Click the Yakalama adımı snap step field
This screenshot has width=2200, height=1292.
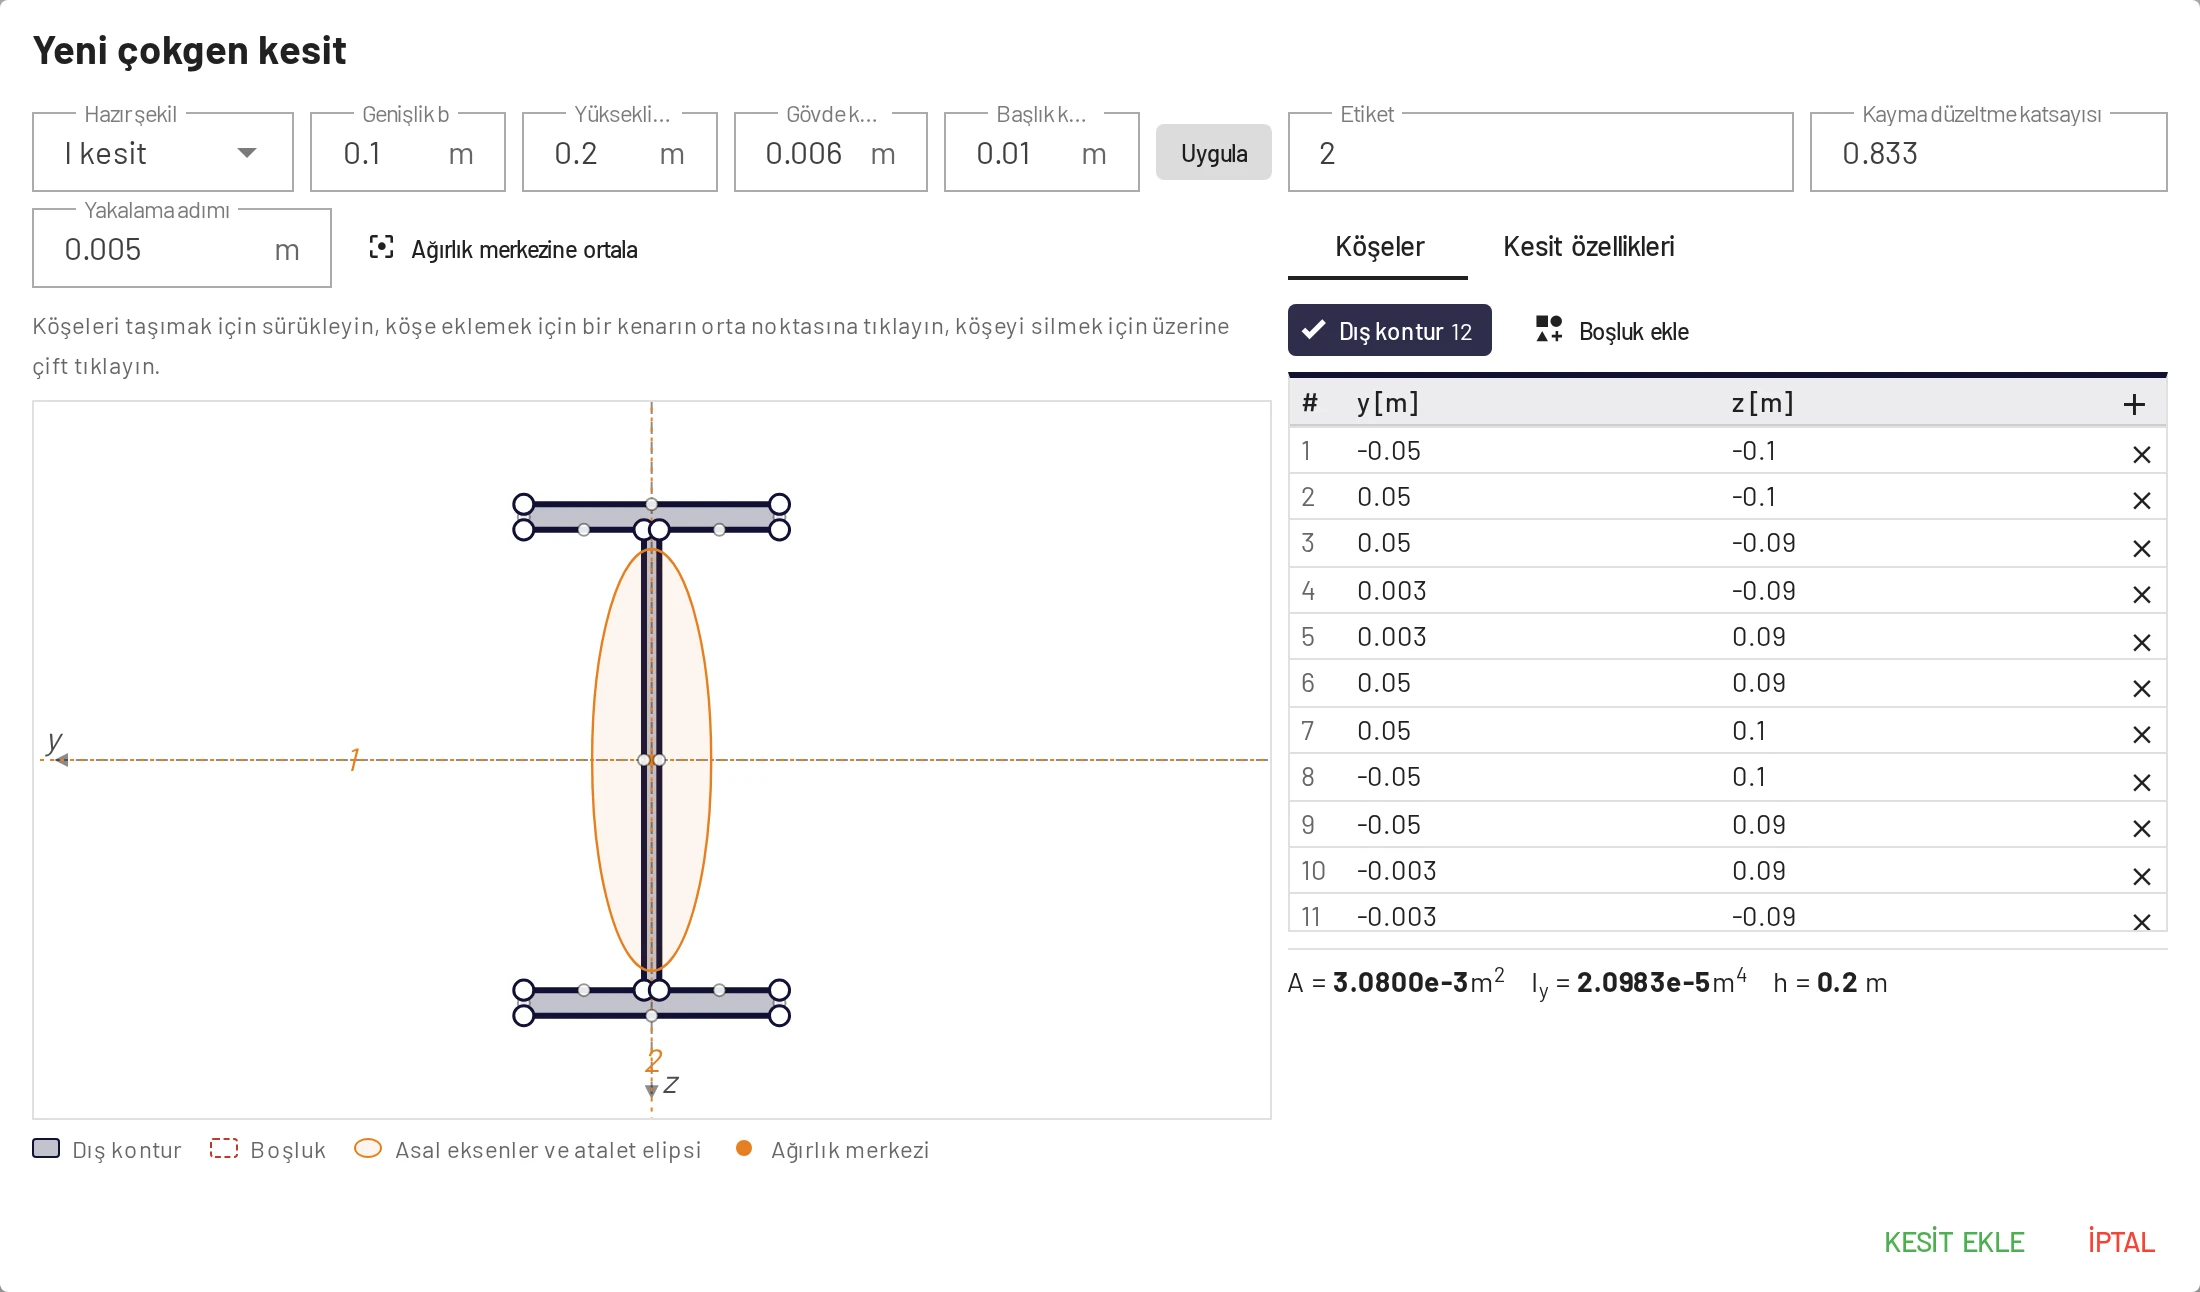point(182,249)
